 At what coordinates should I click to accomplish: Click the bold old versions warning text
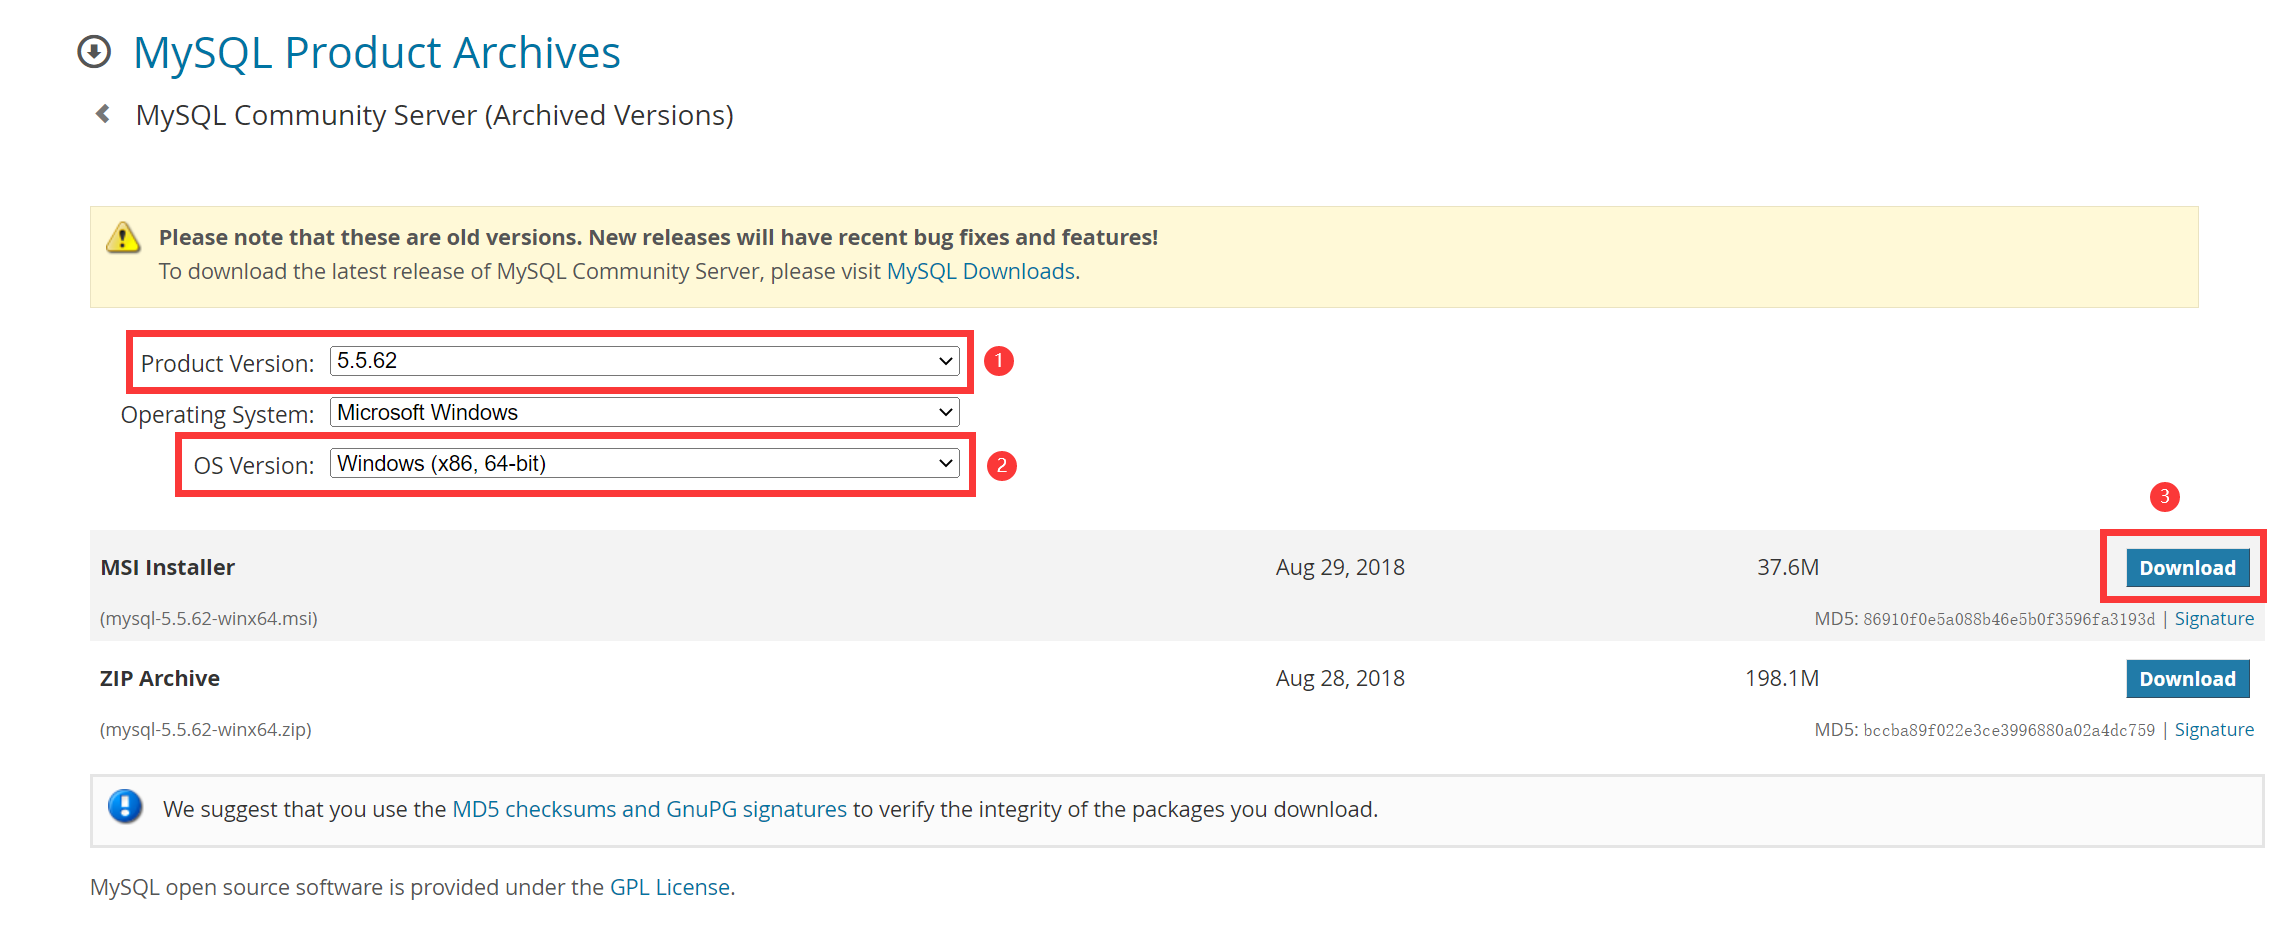[x=658, y=237]
